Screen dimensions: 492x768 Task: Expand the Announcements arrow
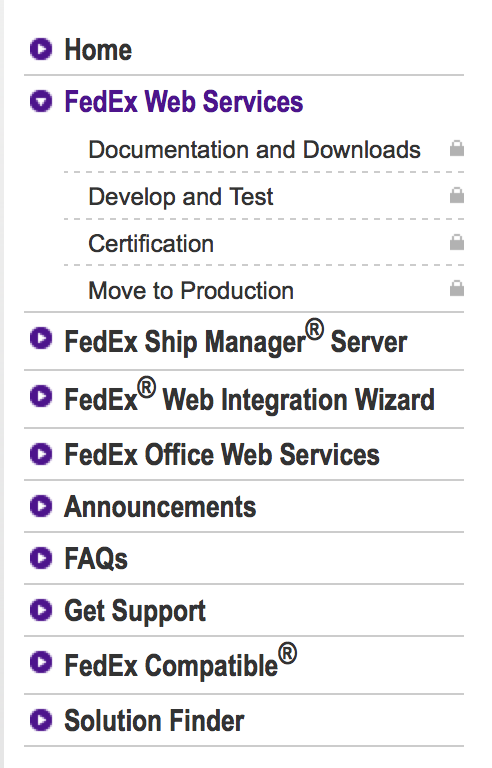[x=41, y=506]
